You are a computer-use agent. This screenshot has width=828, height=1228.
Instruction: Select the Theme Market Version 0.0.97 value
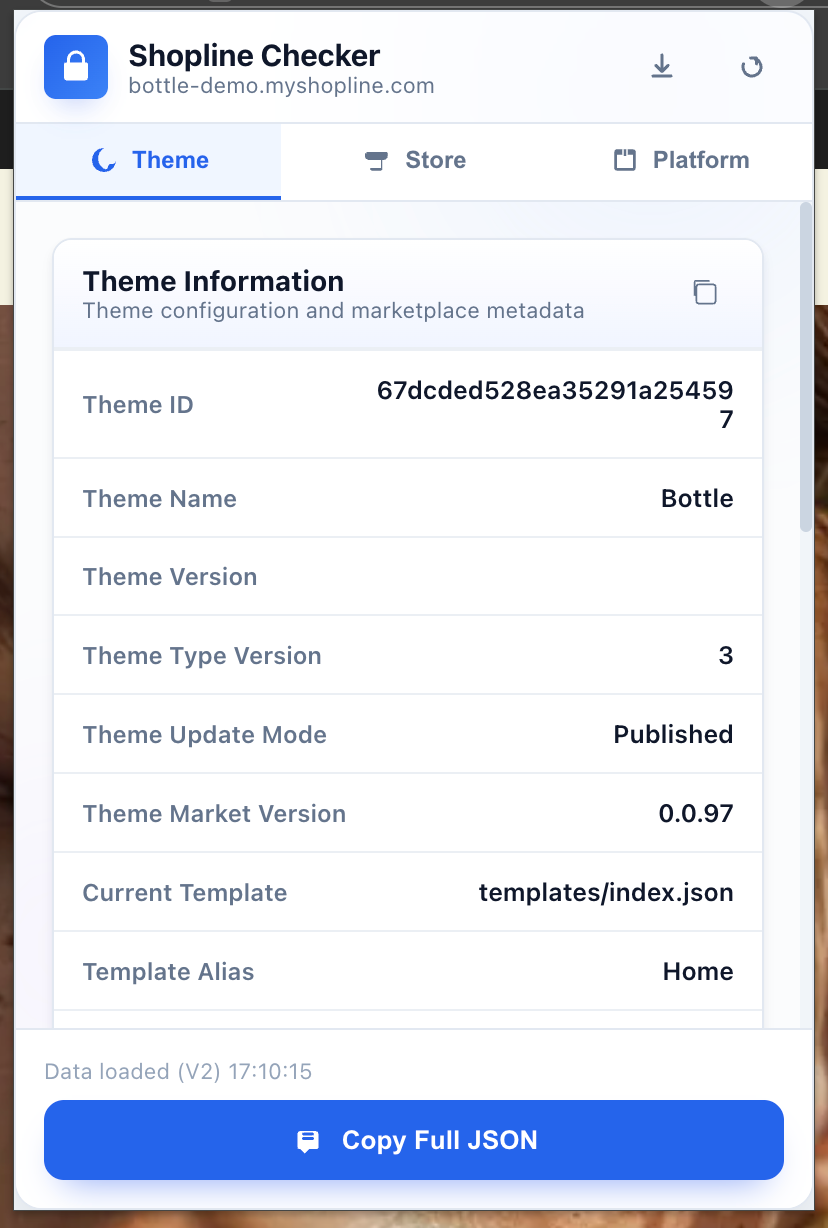click(695, 813)
